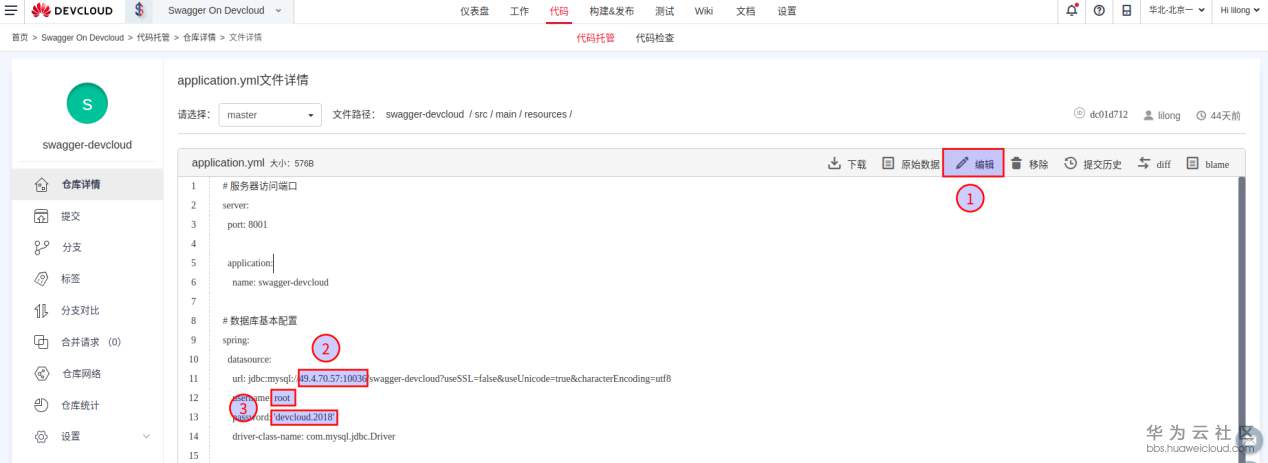The height and width of the screenshot is (463, 1268).
Task: Click the 提交 sidebar icon
Action: 41,216
